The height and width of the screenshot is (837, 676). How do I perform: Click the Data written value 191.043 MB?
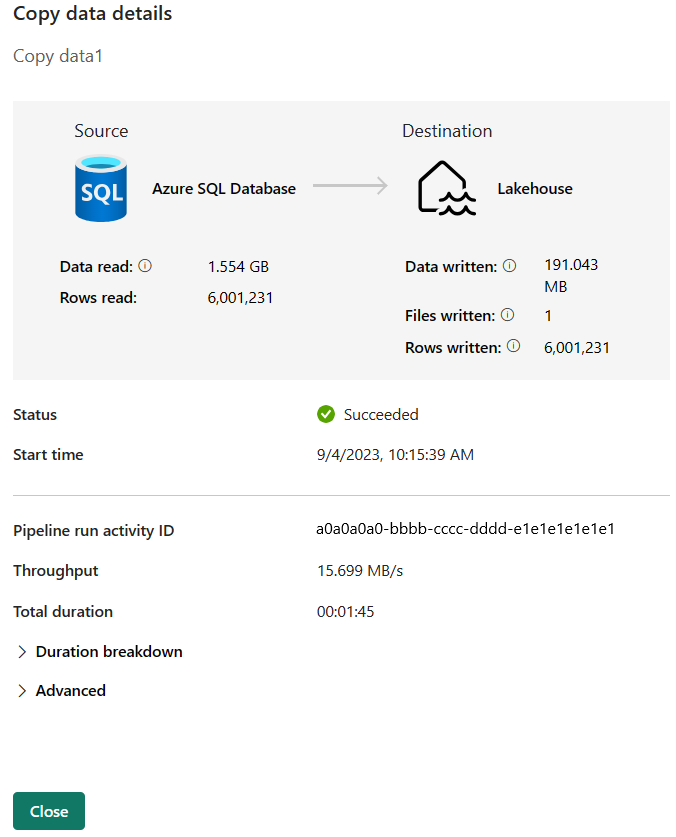[x=571, y=275]
